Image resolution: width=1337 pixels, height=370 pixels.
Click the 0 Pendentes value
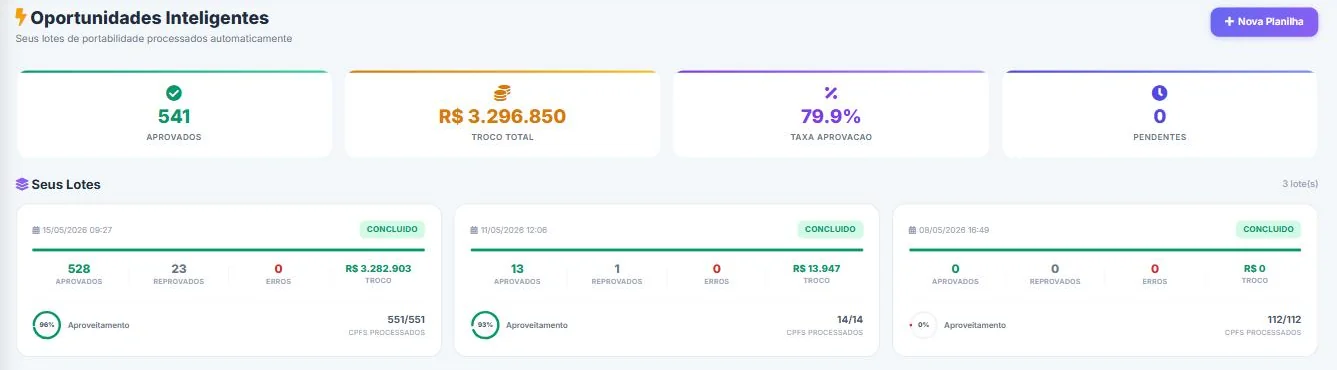(1159, 116)
